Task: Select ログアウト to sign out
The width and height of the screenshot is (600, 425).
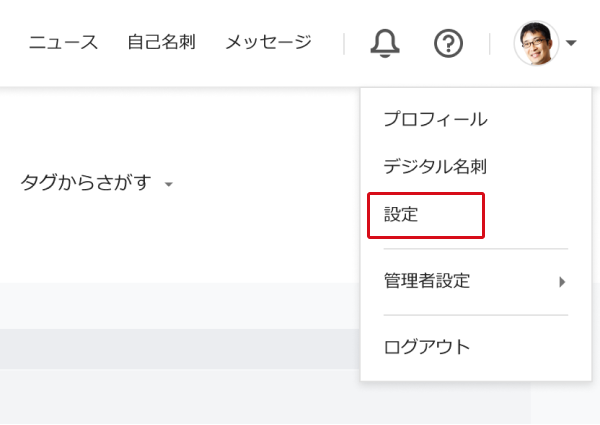Action: coord(427,347)
